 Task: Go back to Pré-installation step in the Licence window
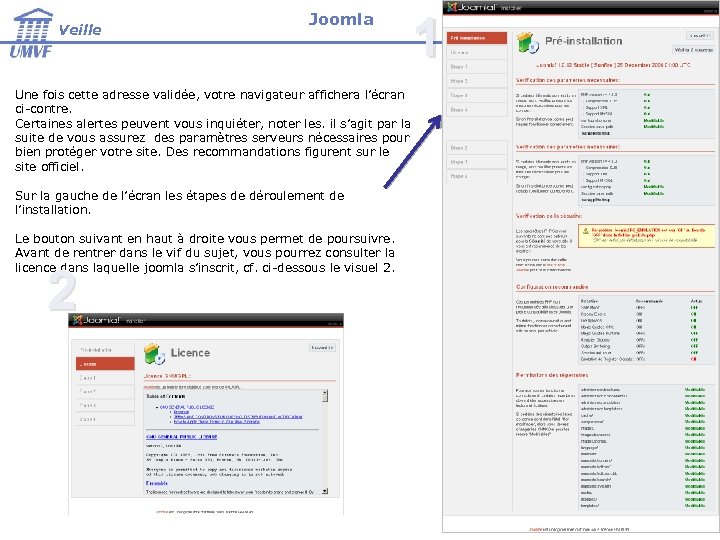click(105, 350)
